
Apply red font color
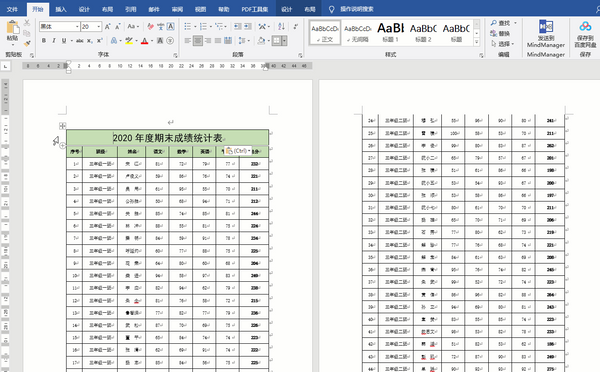pos(145,41)
